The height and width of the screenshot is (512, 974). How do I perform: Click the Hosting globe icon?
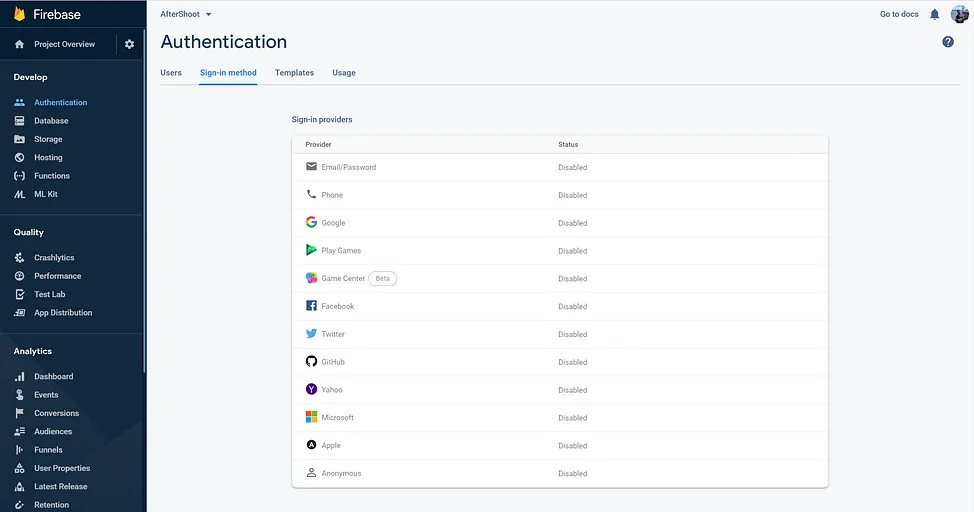pos(19,157)
